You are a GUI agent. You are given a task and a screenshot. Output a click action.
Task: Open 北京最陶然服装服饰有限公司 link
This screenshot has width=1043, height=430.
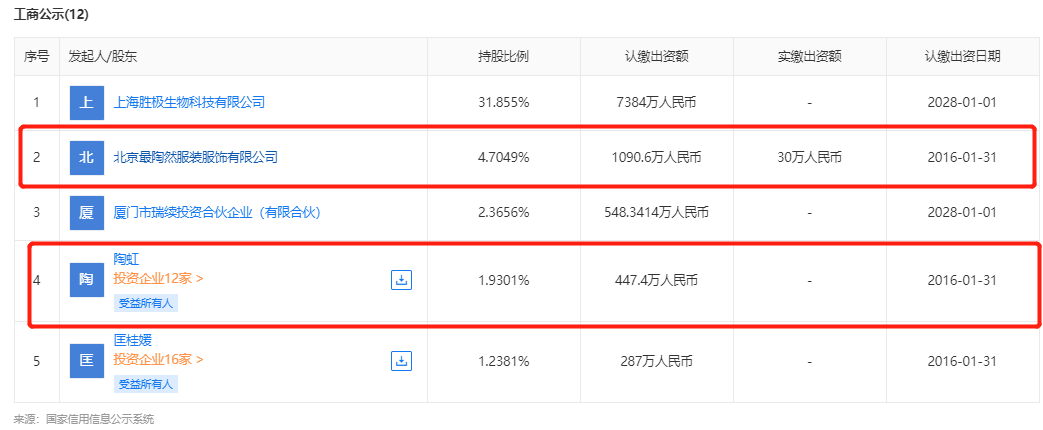pyautogui.click(x=196, y=158)
